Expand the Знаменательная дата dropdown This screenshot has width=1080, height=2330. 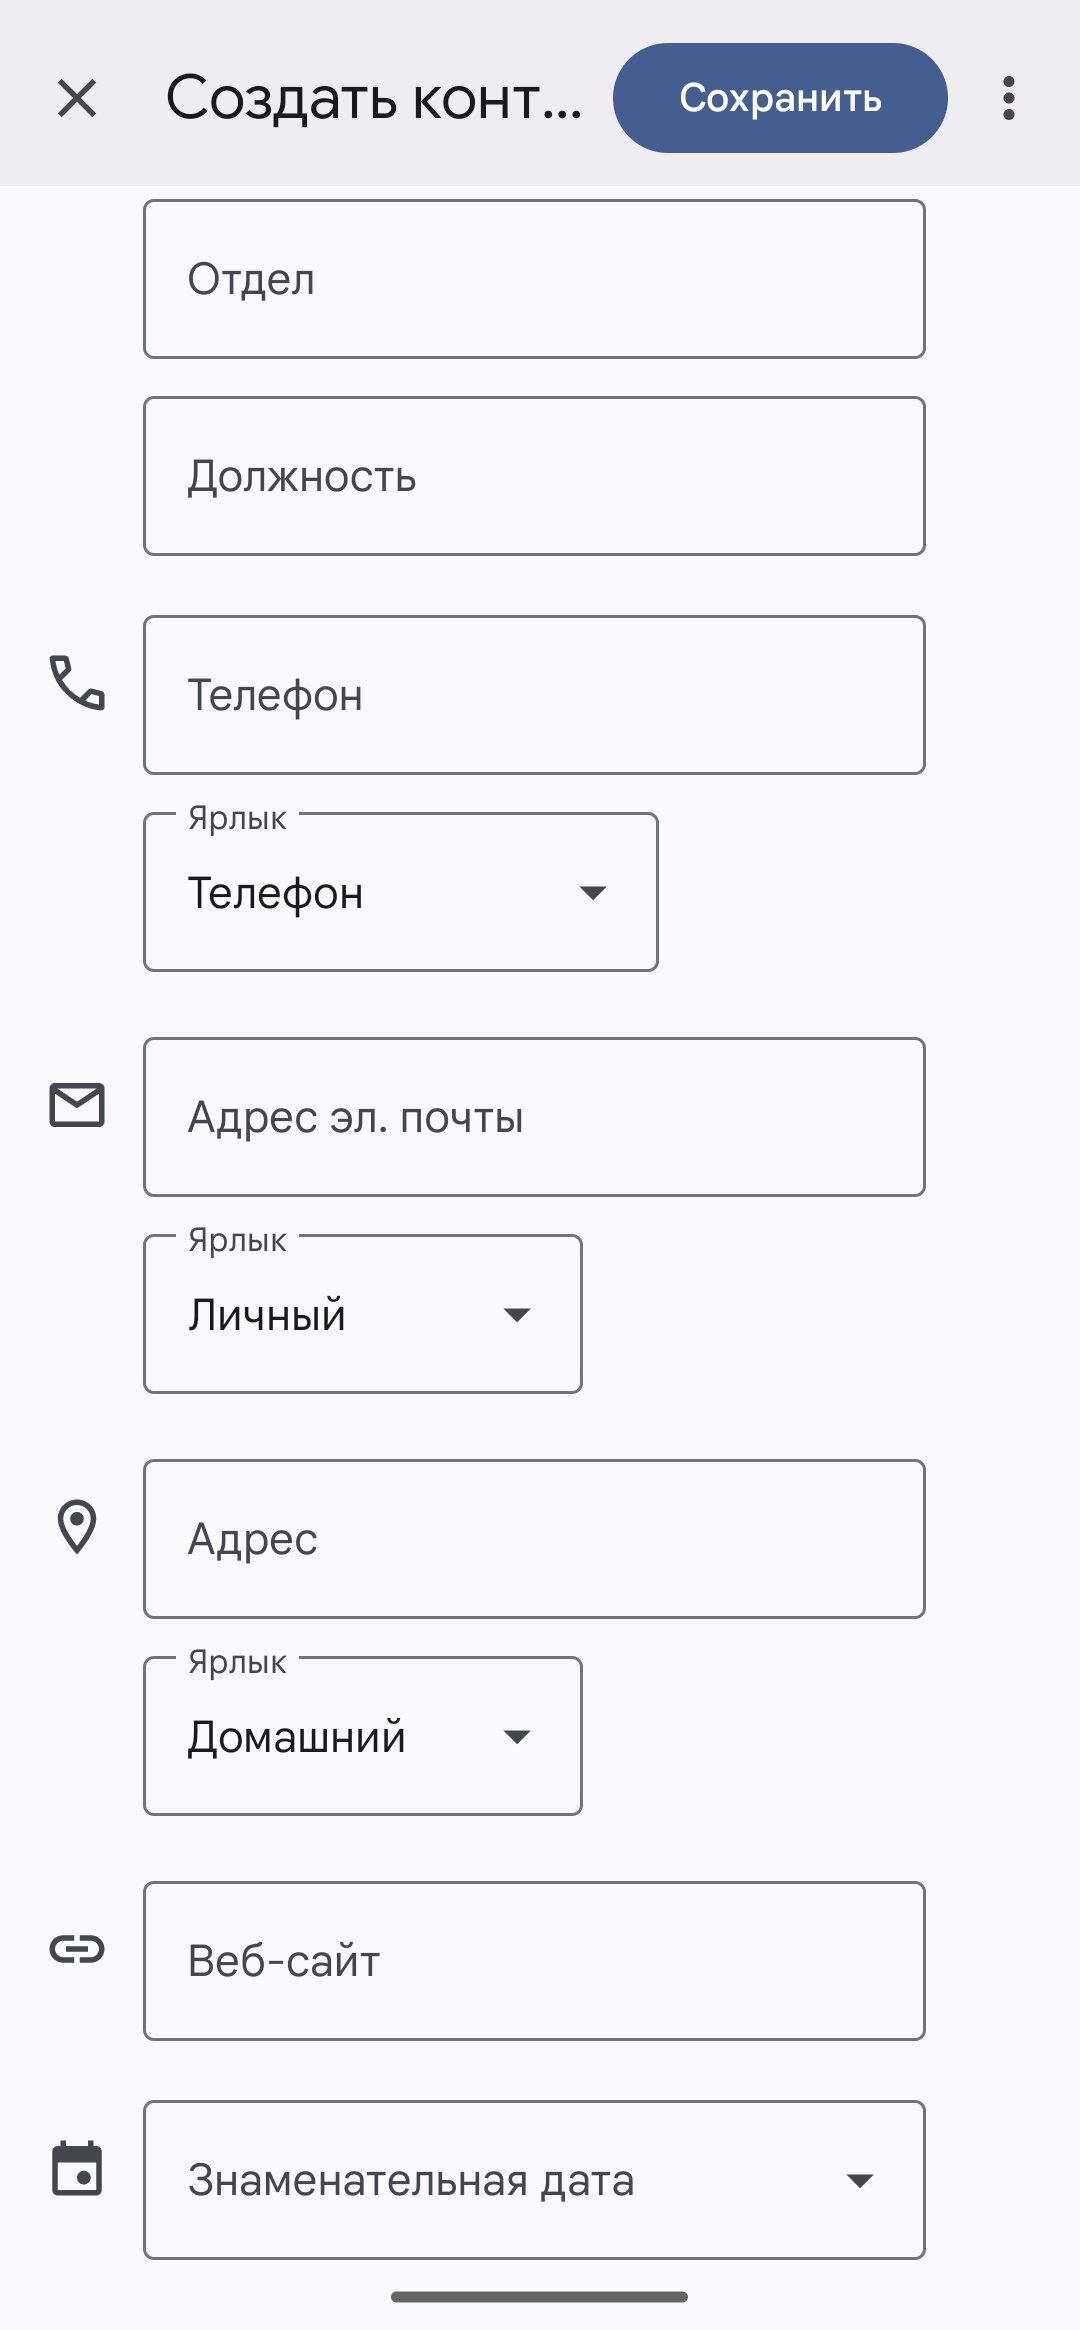534,2180
